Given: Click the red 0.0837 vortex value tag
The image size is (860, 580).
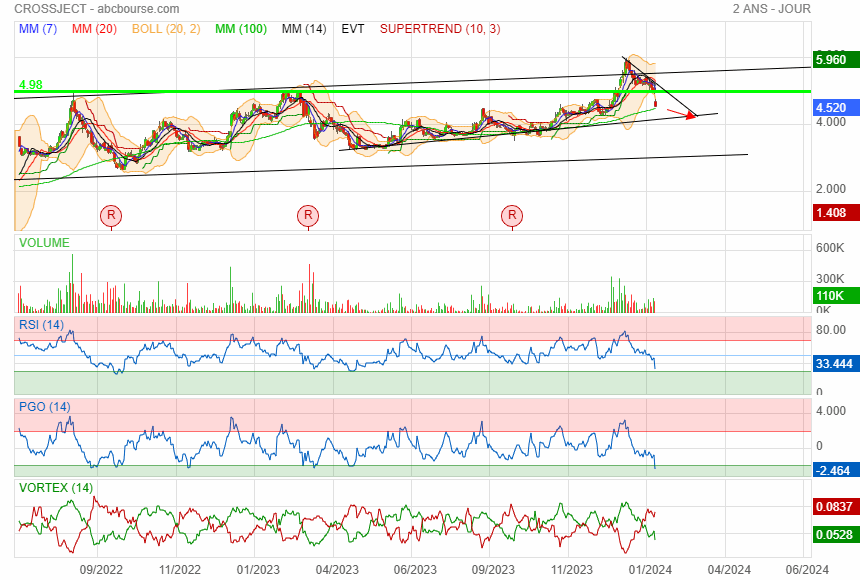Looking at the screenshot, I should (x=836, y=506).
